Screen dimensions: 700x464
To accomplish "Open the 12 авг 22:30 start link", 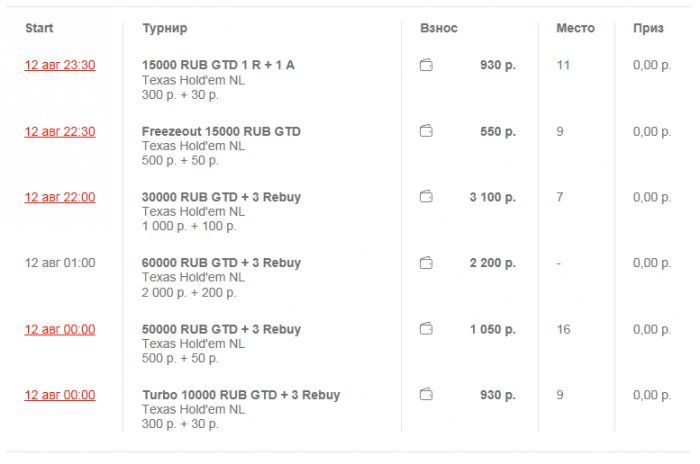I will click(x=60, y=131).
